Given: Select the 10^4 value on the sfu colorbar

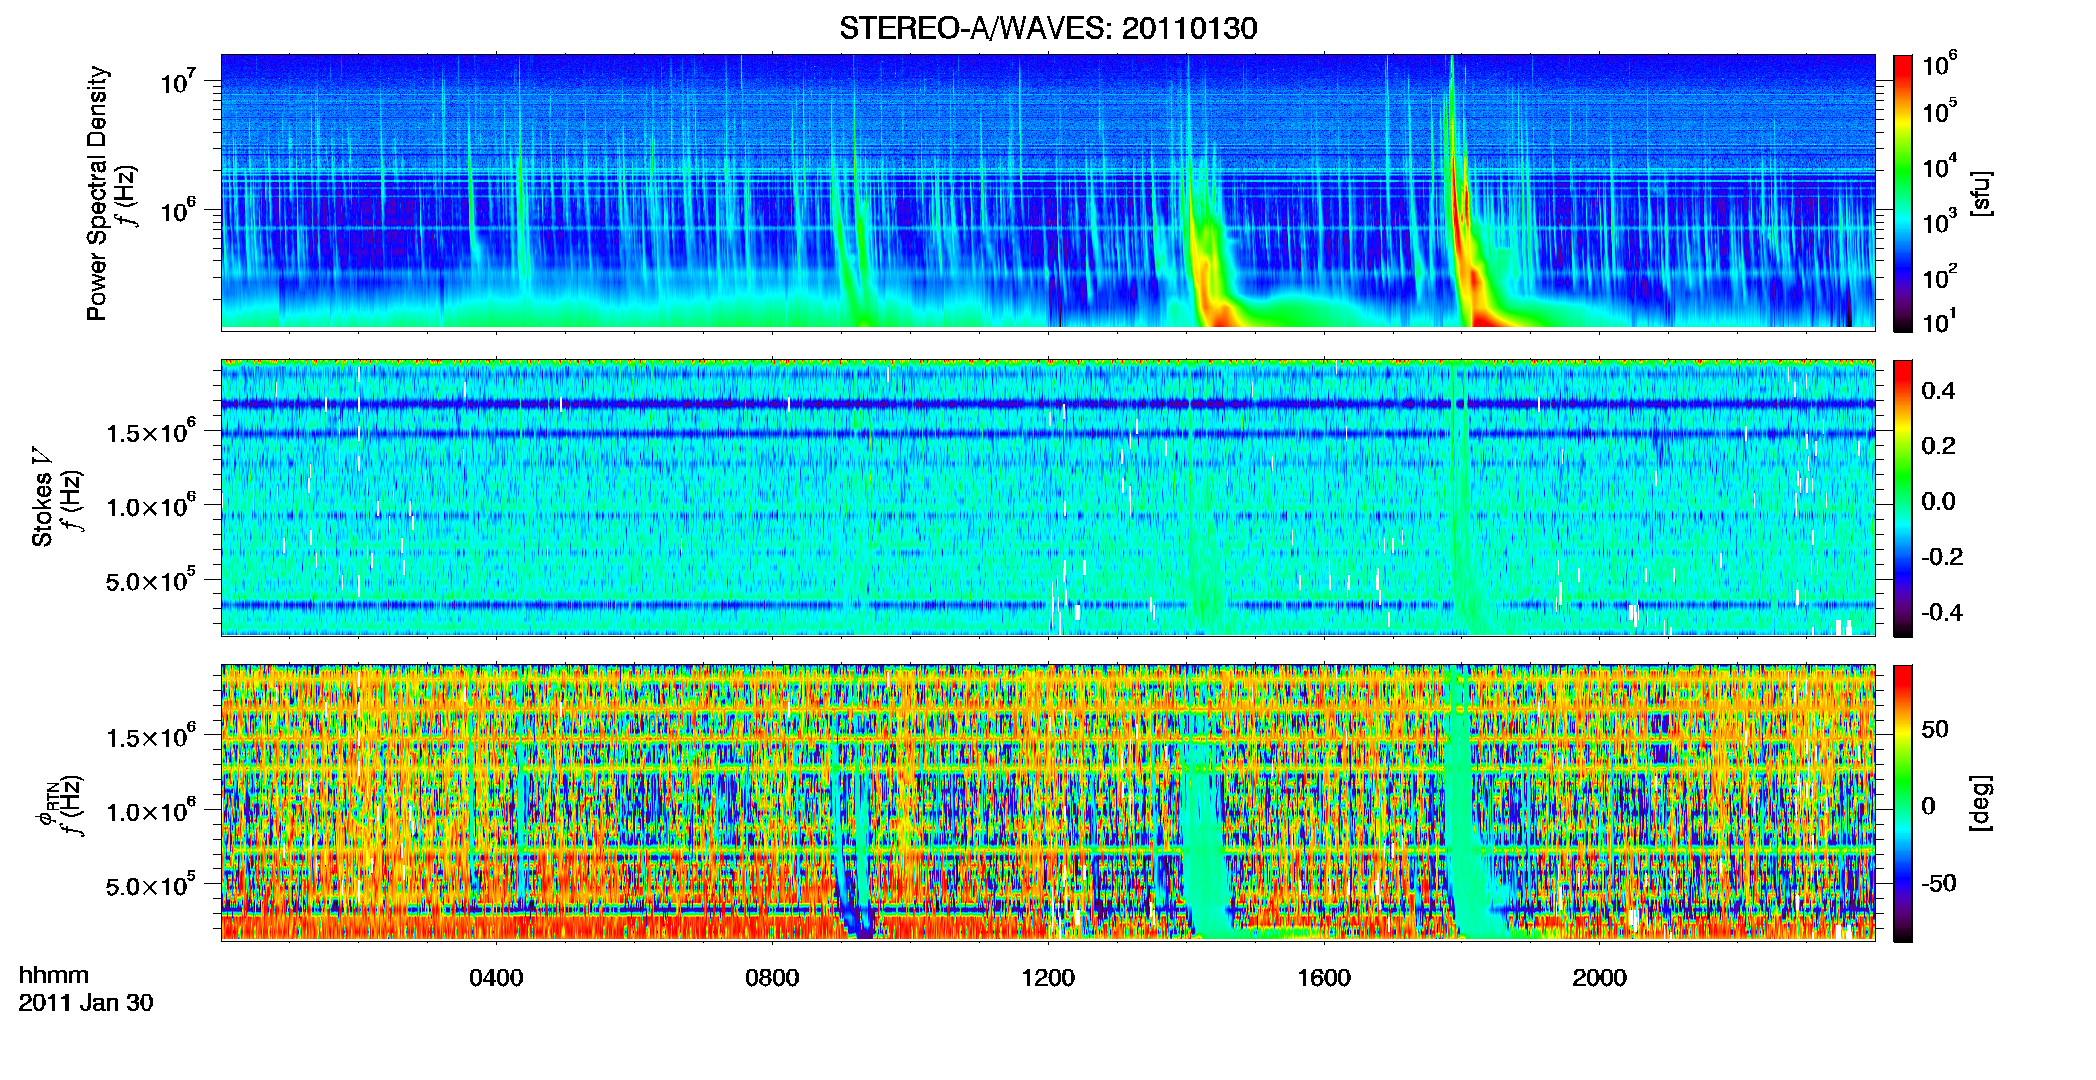Looking at the screenshot, I should tap(1940, 165).
